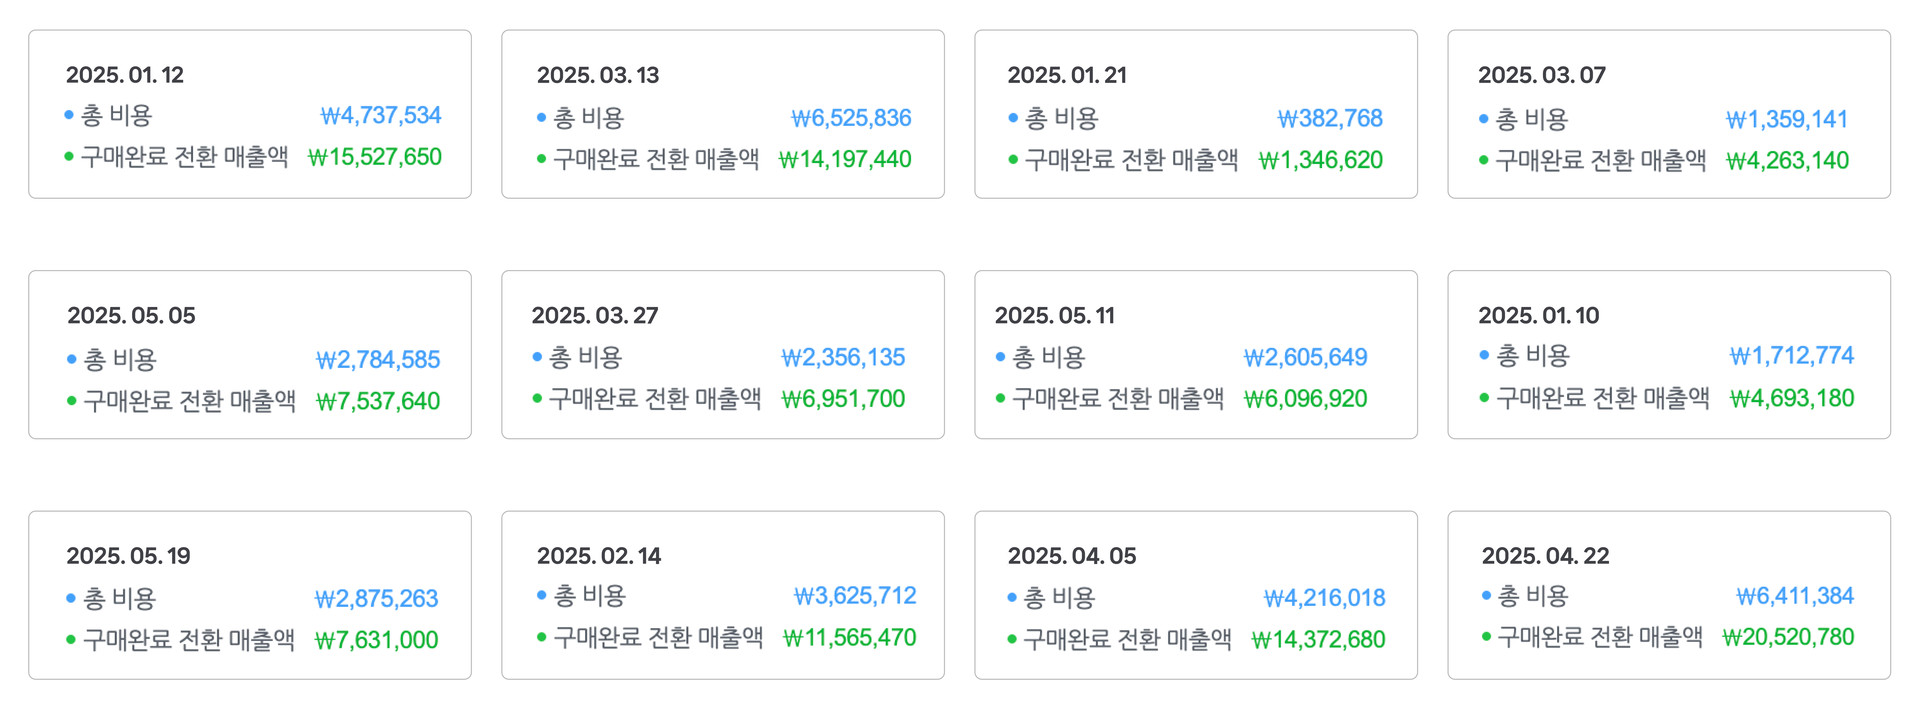Select conversion revenue ₩11,565,470 value

pyautogui.click(x=850, y=637)
